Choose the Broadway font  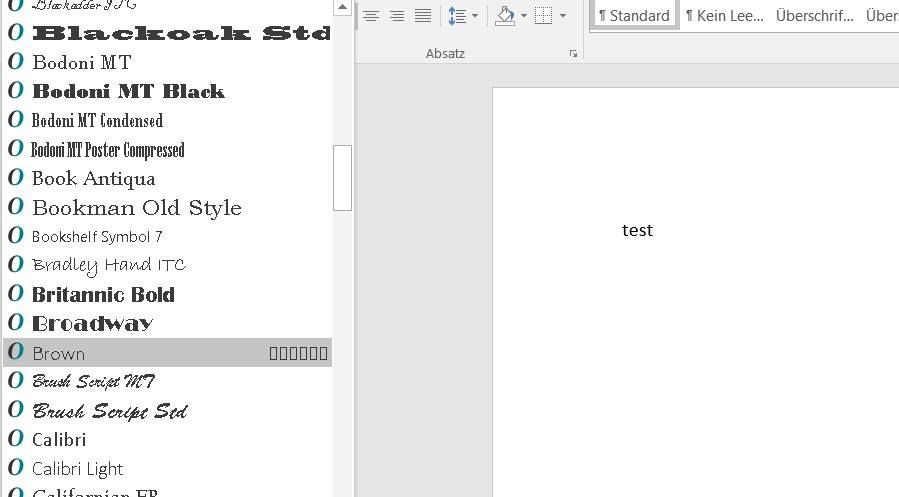[x=167, y=323]
